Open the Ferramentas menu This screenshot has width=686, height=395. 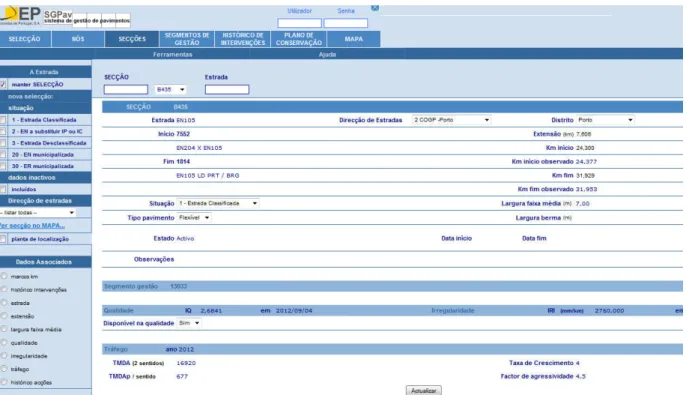point(172,55)
